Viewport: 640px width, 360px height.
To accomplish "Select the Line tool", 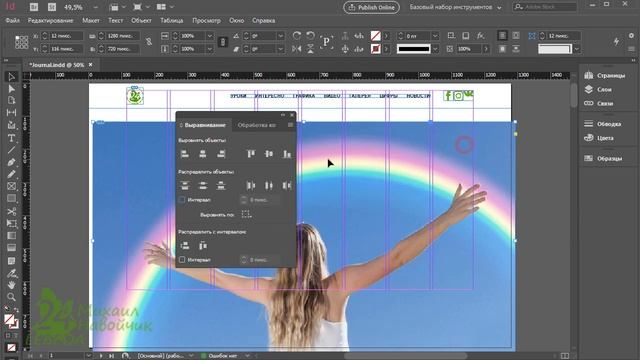I will pos(11,150).
